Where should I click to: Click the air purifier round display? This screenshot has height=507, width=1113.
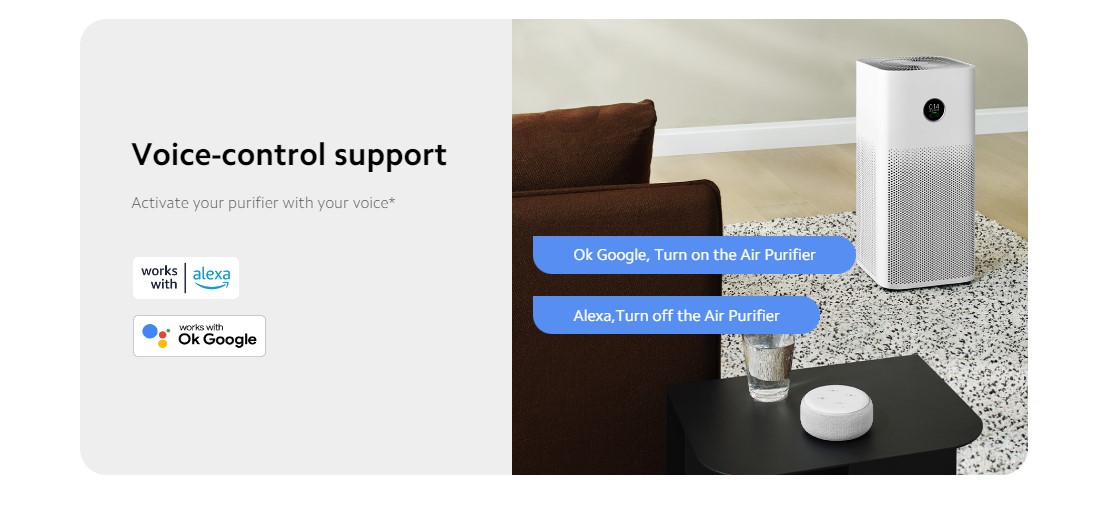(x=933, y=110)
